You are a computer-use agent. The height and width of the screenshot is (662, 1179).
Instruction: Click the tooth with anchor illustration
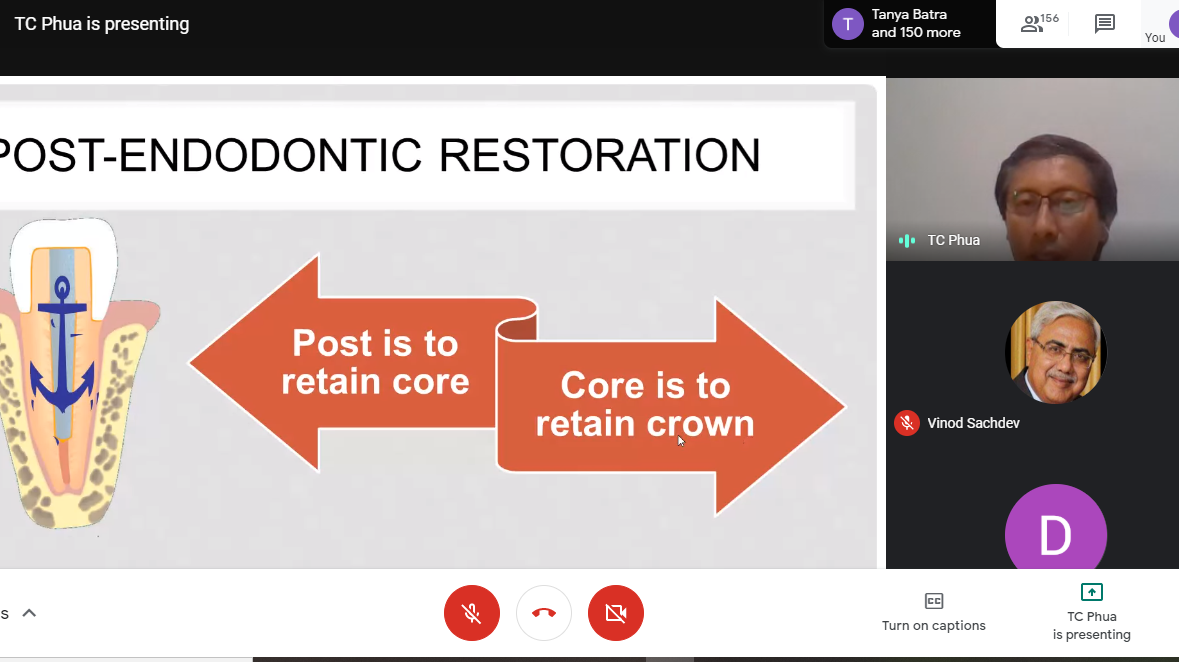68,370
